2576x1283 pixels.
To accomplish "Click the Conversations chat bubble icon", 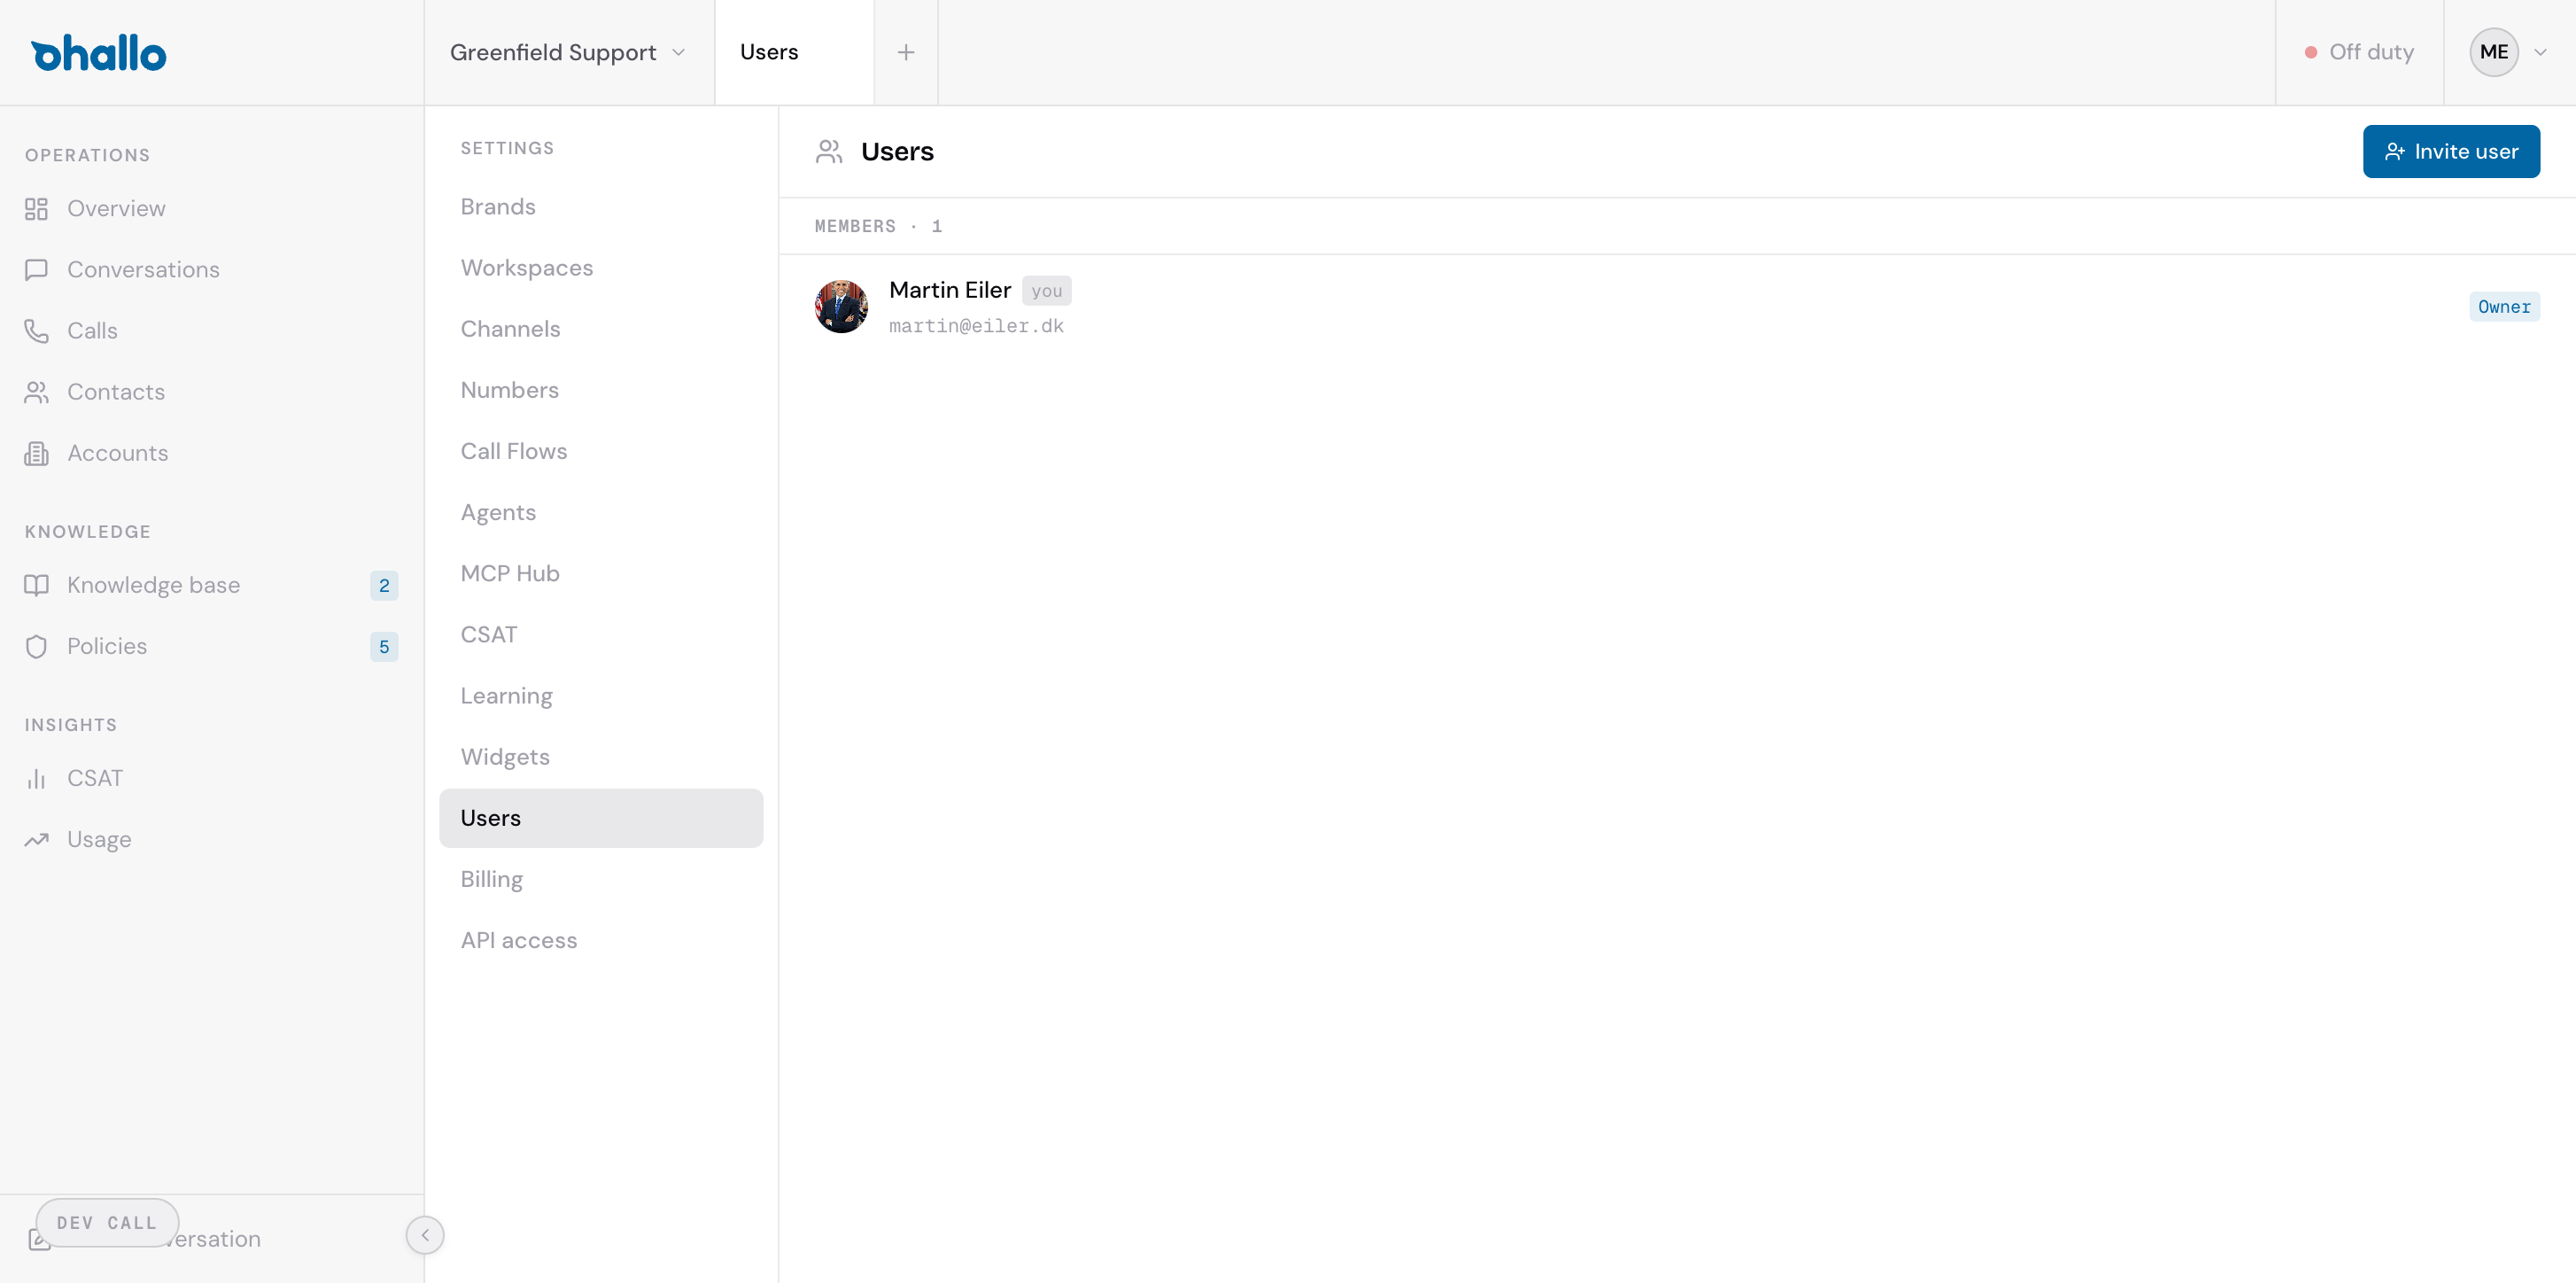I will (36, 270).
